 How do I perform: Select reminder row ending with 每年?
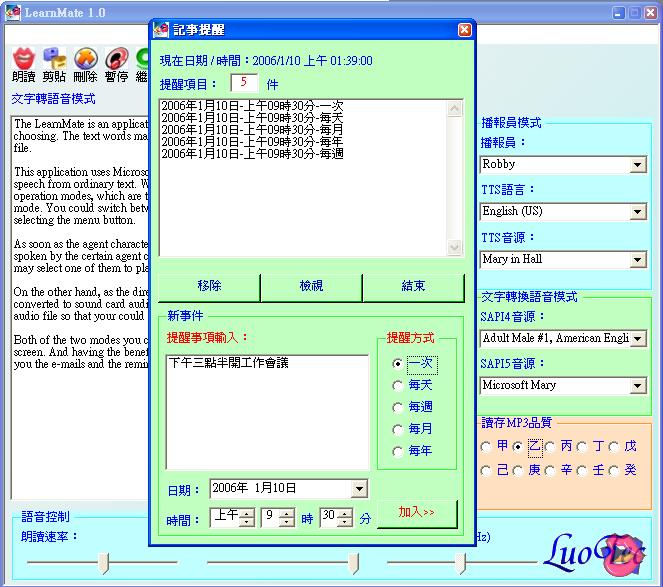tap(252, 141)
